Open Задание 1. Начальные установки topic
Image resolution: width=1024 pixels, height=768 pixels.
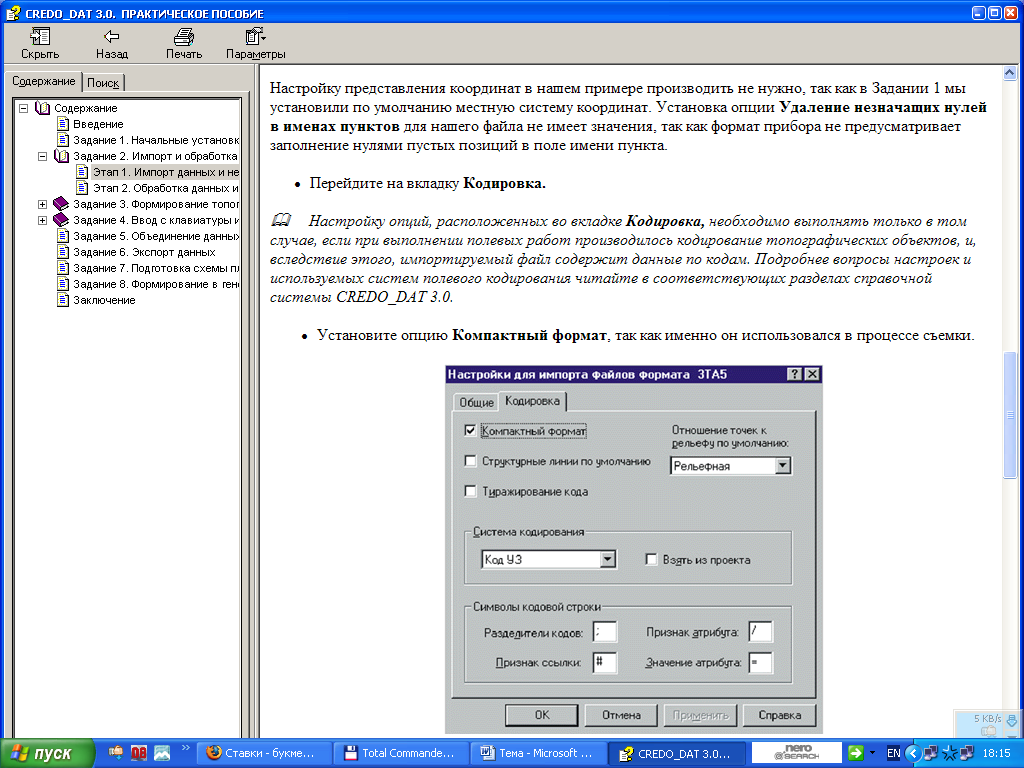pyautogui.click(x=155, y=140)
